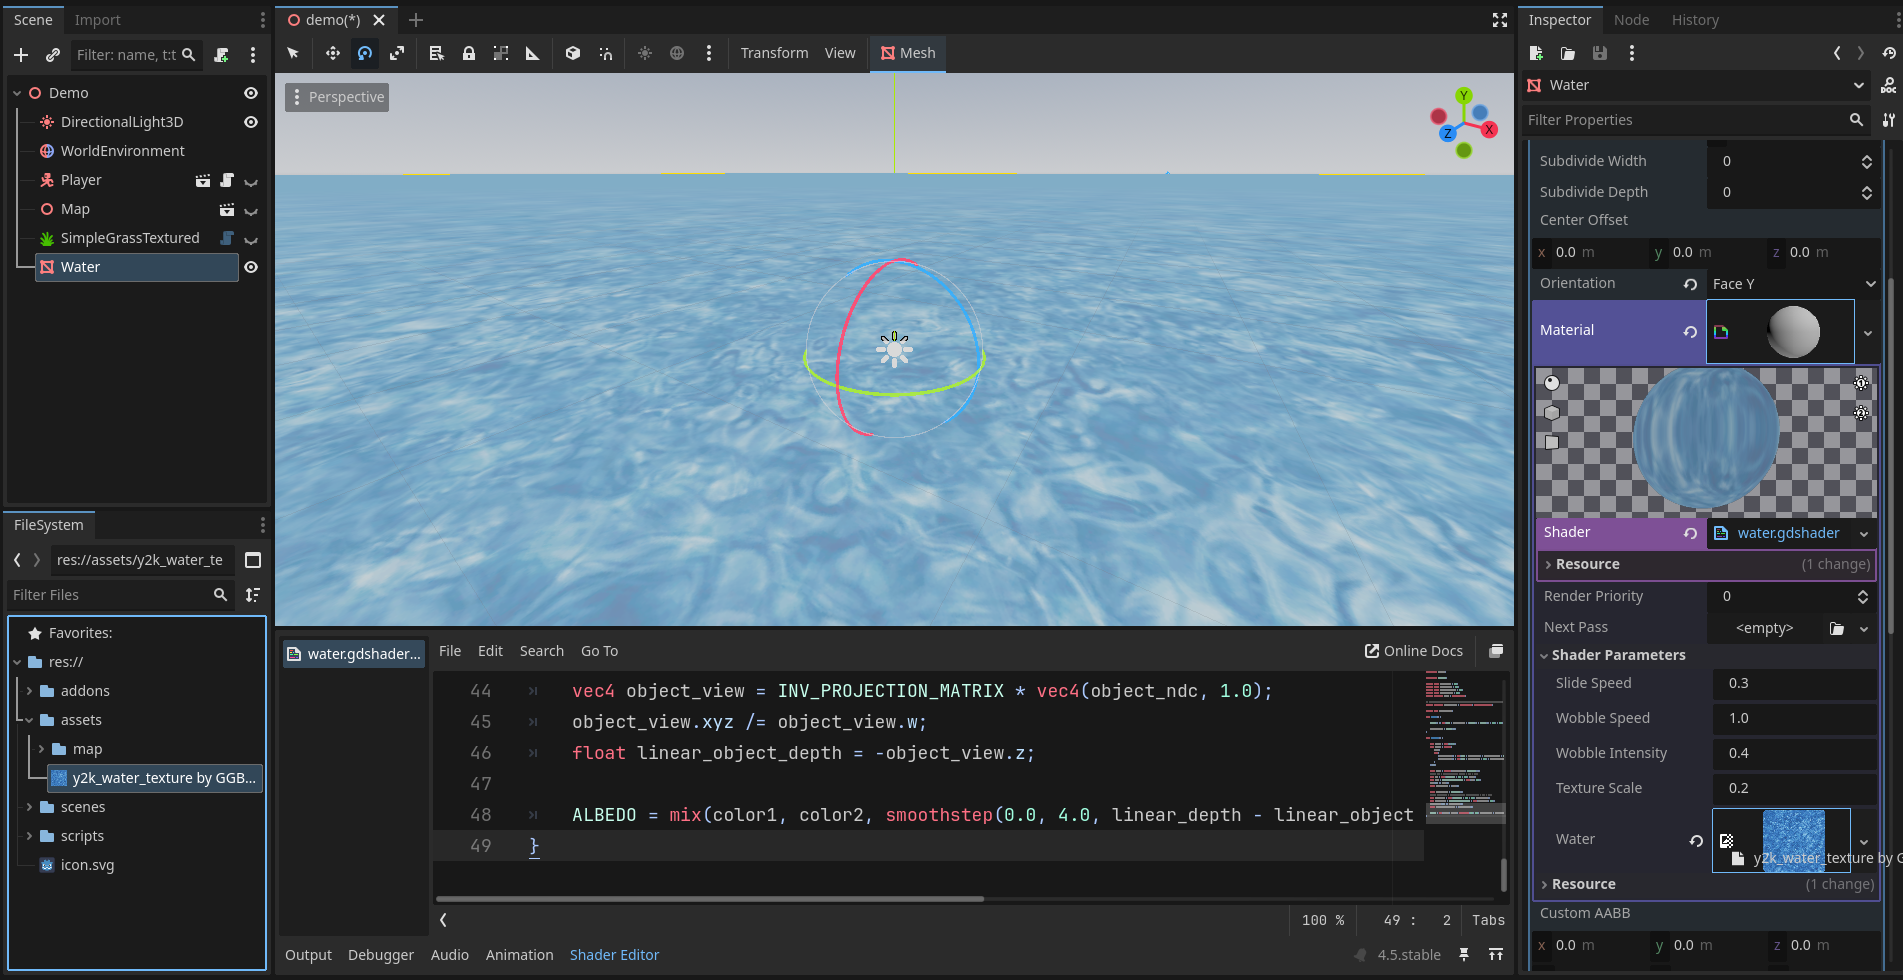The image size is (1903, 980).
Task: Expand the addons folder in FileSystem
Action: click(30, 691)
